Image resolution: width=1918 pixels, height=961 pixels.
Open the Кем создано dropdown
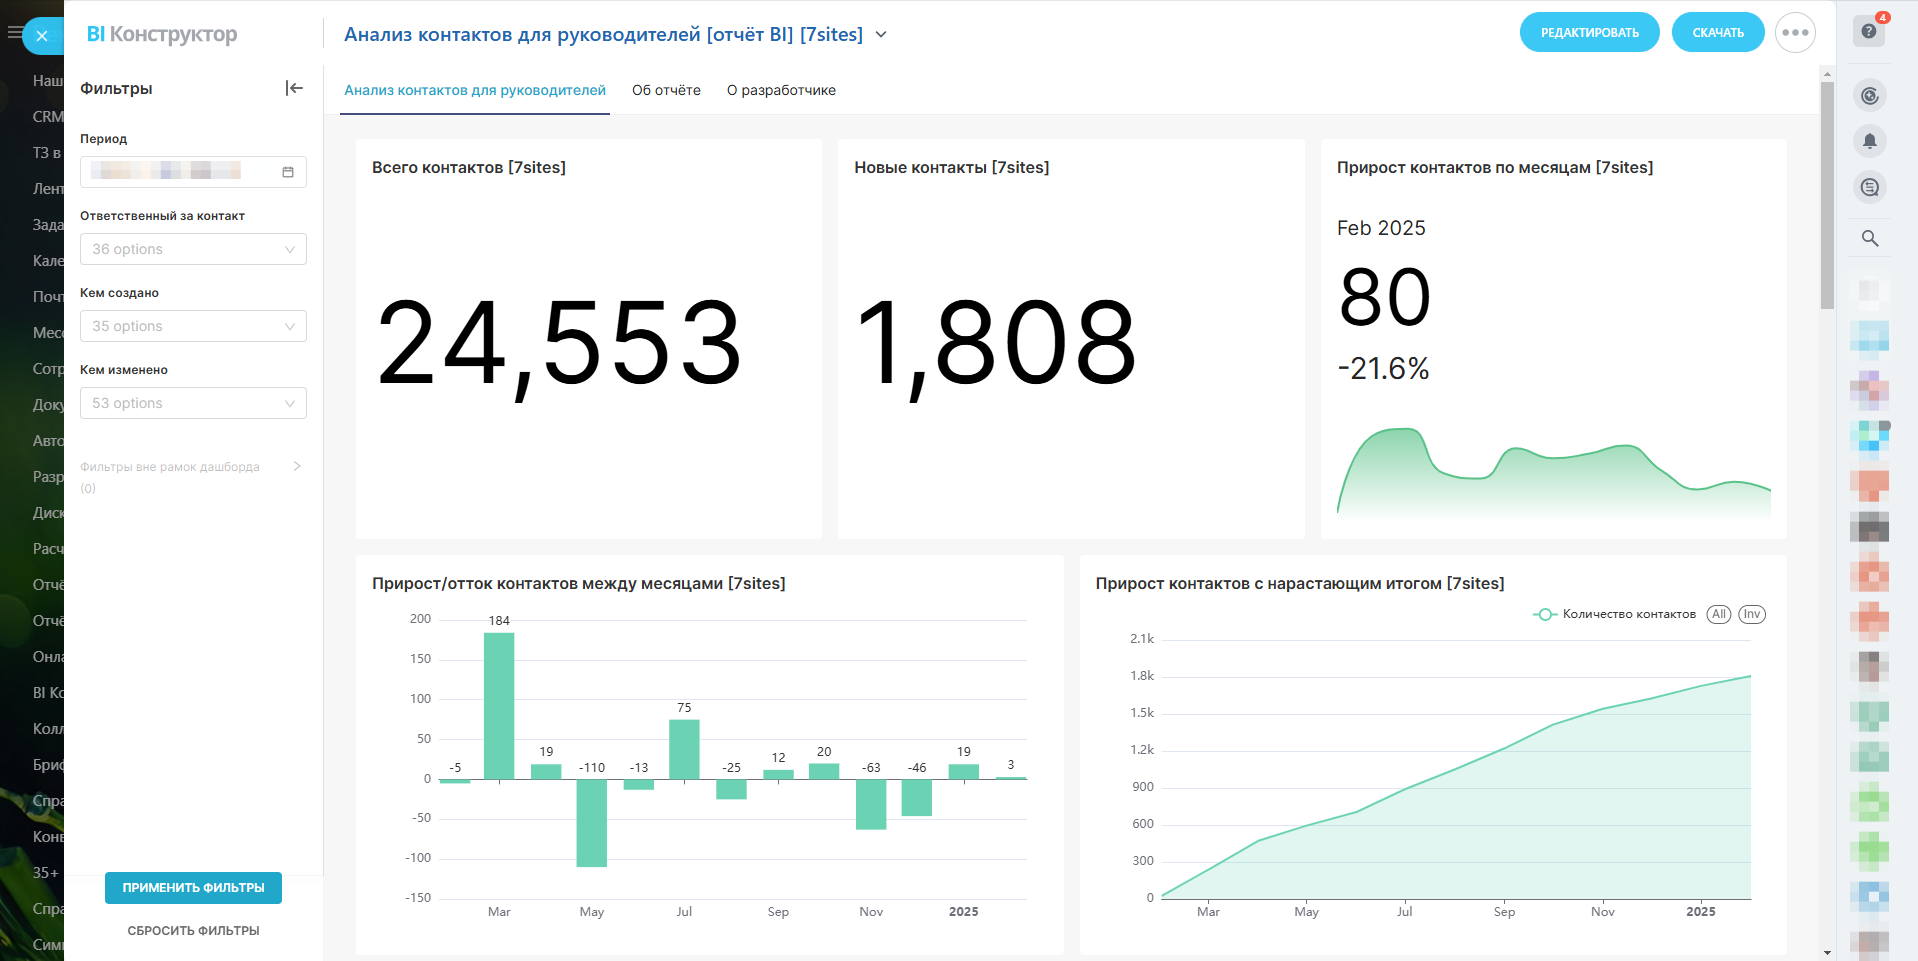click(x=193, y=326)
